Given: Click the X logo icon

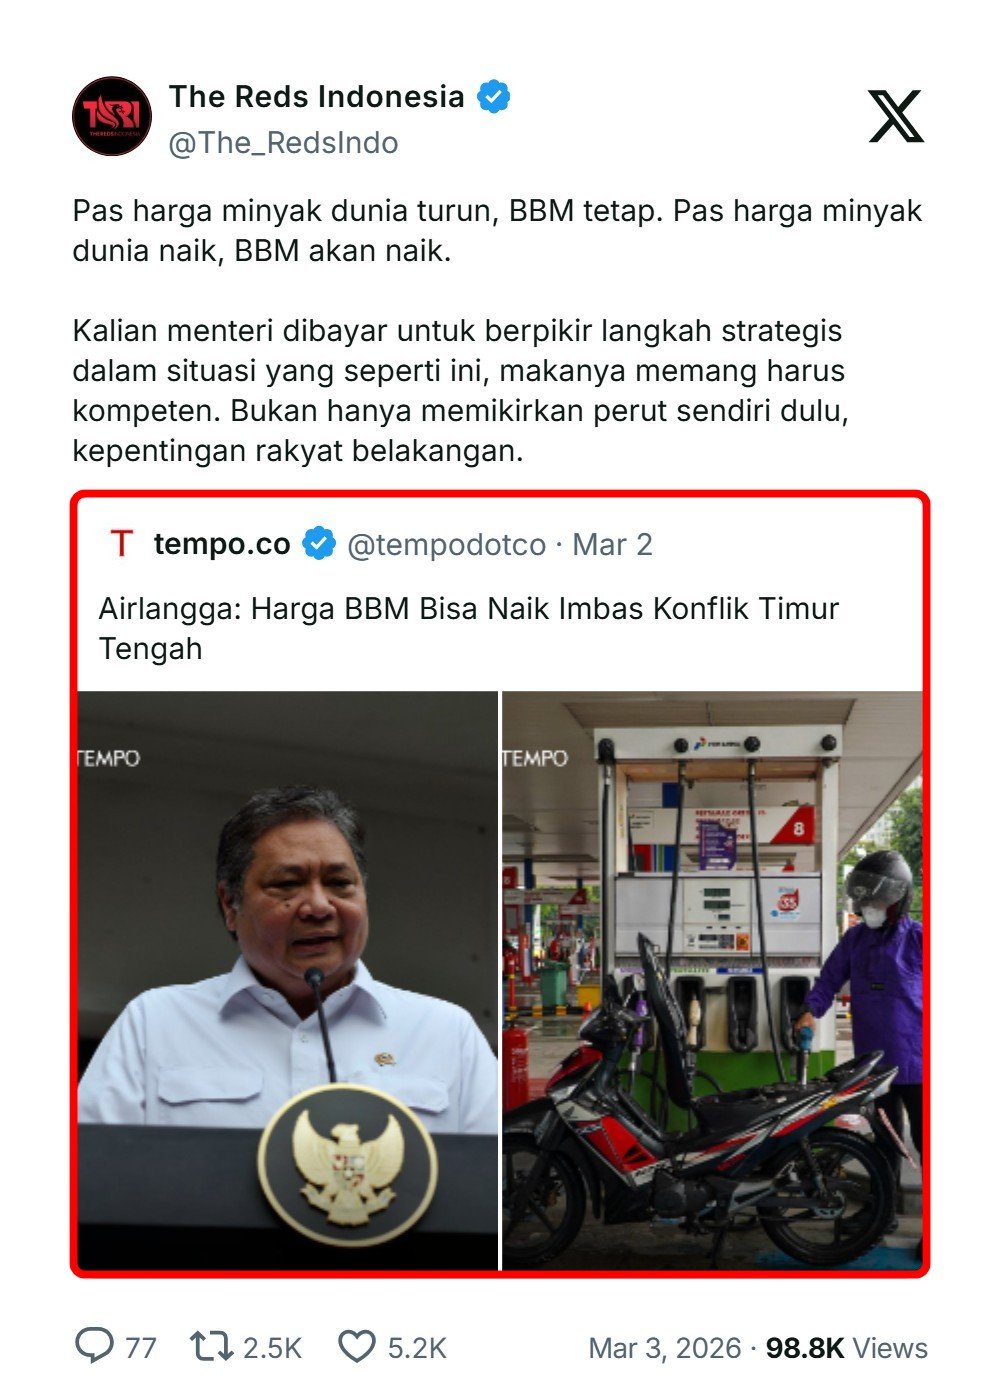Looking at the screenshot, I should (895, 116).
